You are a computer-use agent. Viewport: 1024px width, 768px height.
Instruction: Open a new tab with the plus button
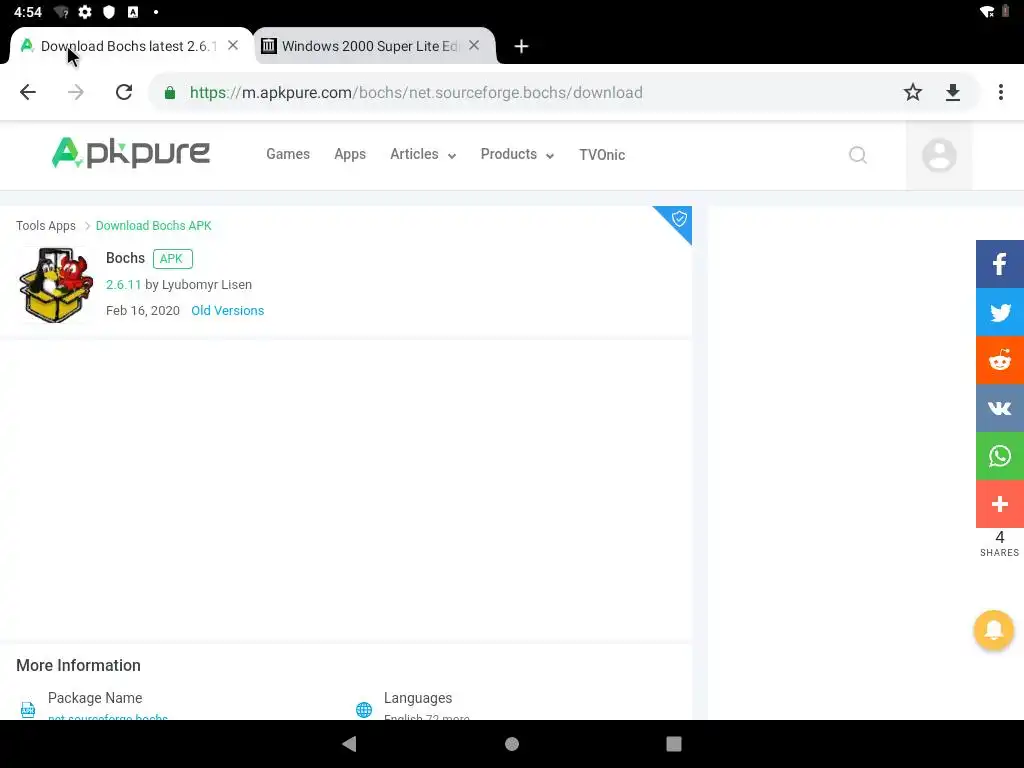point(520,46)
